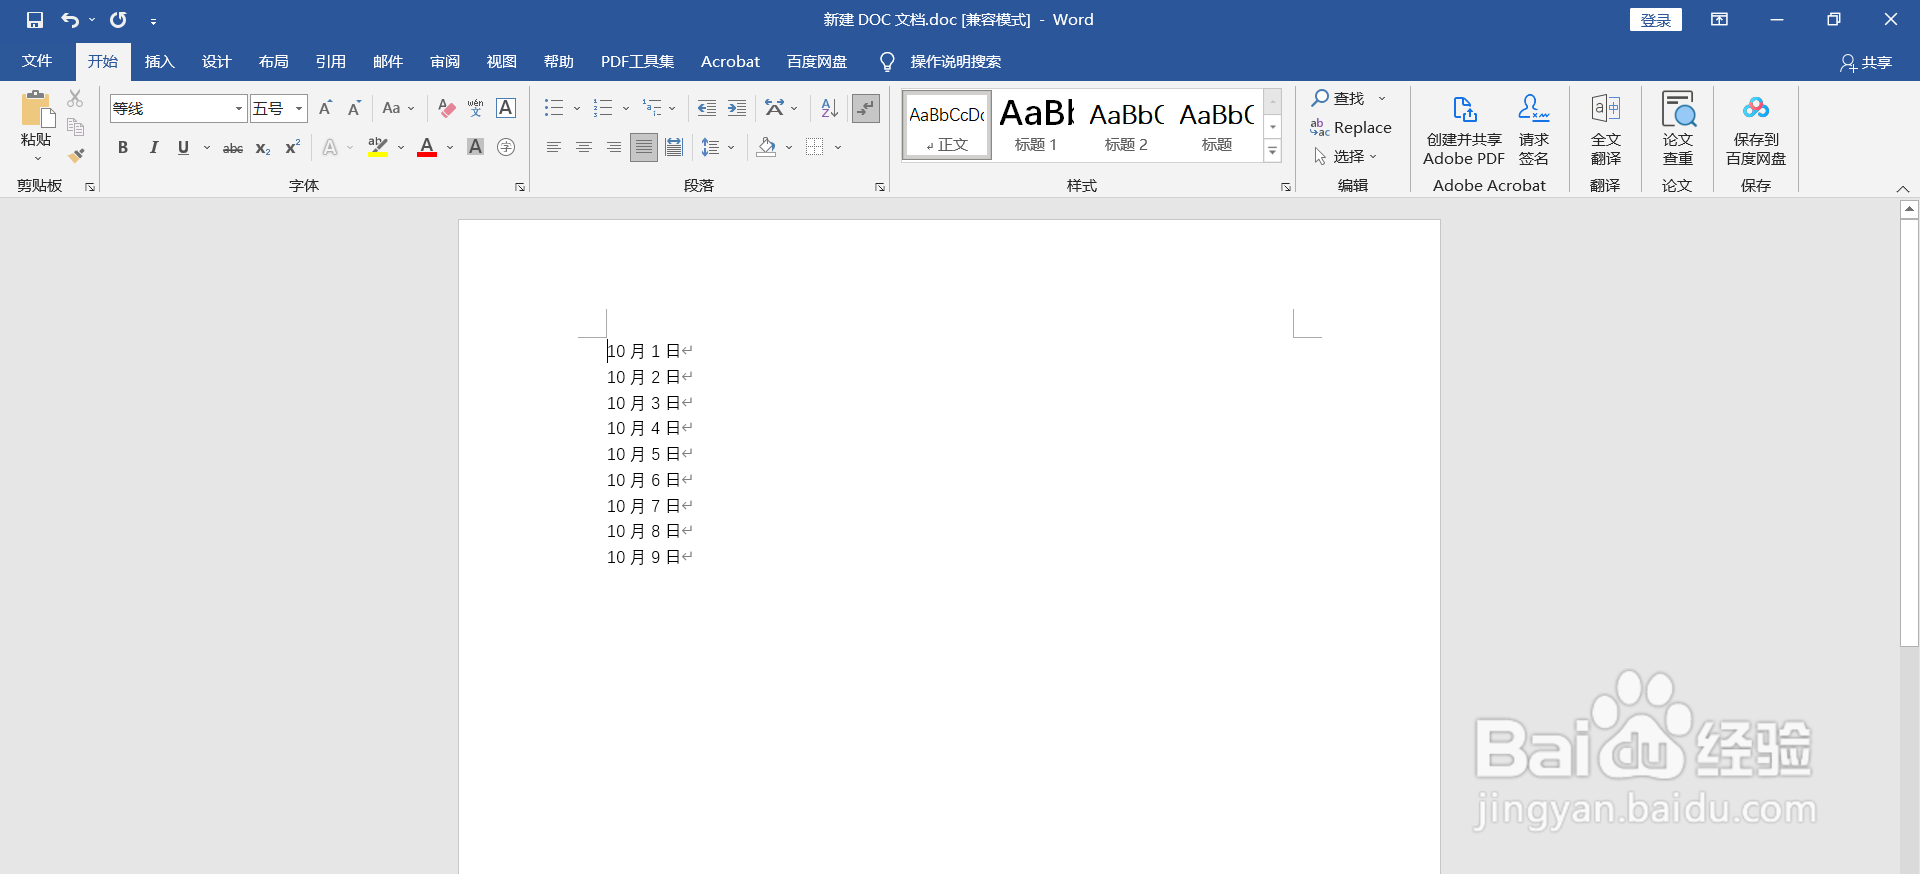The width and height of the screenshot is (1920, 874).
Task: Expand the borders dropdown arrow
Action: pyautogui.click(x=838, y=148)
